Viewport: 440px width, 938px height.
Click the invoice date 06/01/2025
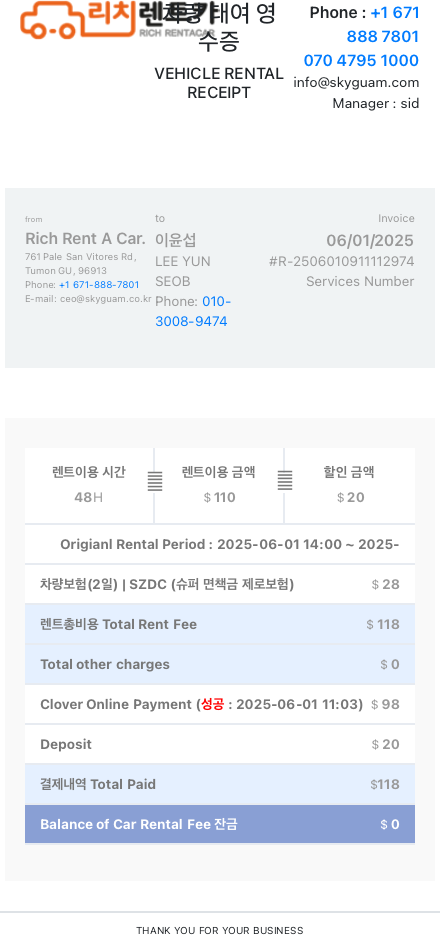[x=369, y=240]
